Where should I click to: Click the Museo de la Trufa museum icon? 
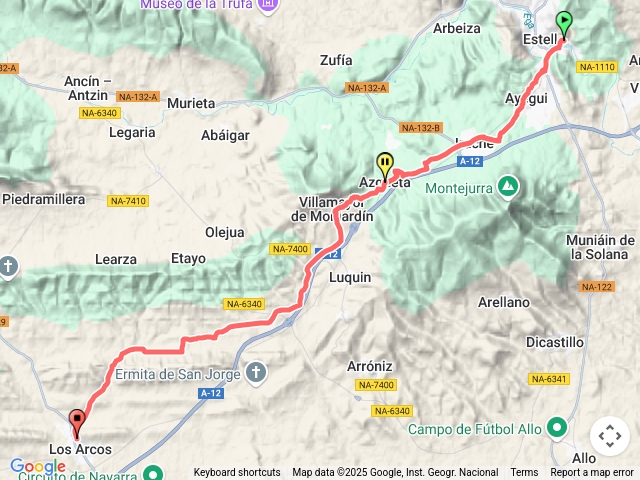tap(267, 6)
